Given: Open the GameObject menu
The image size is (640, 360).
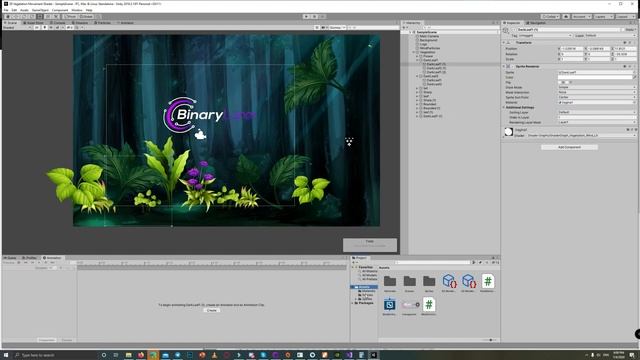Looking at the screenshot, I should pos(40,10).
